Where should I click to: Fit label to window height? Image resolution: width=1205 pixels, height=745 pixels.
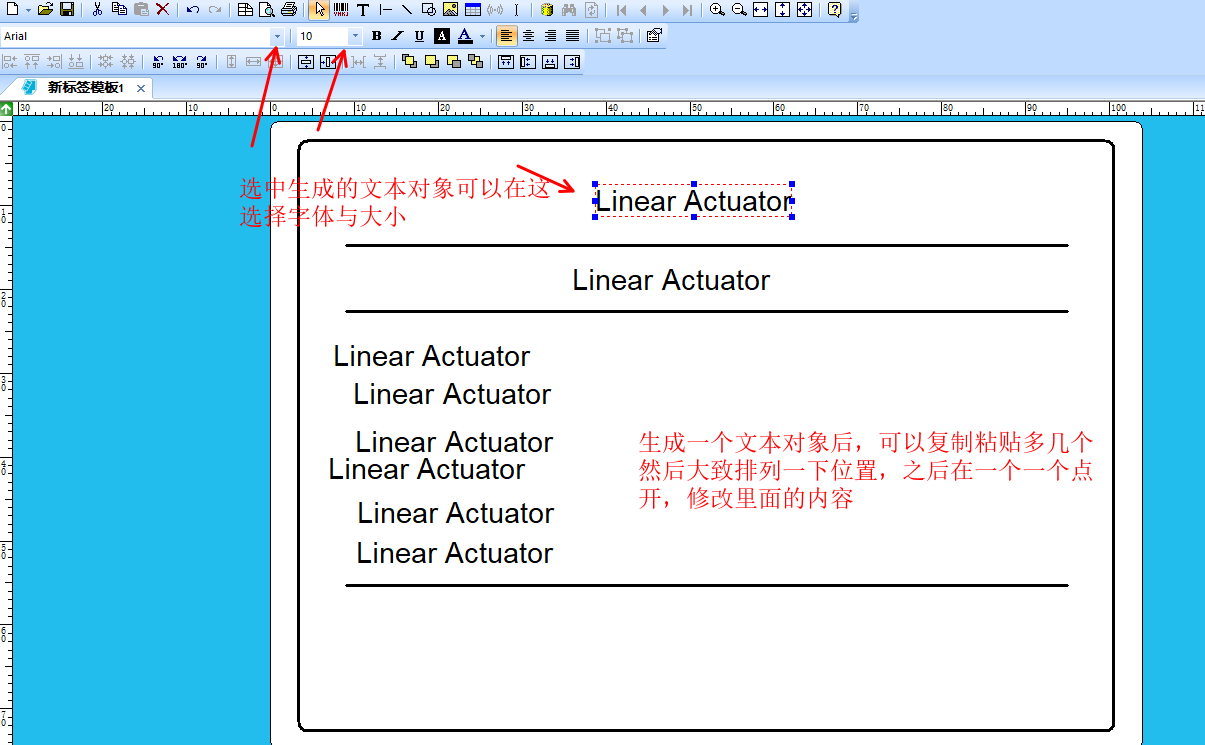tap(783, 10)
